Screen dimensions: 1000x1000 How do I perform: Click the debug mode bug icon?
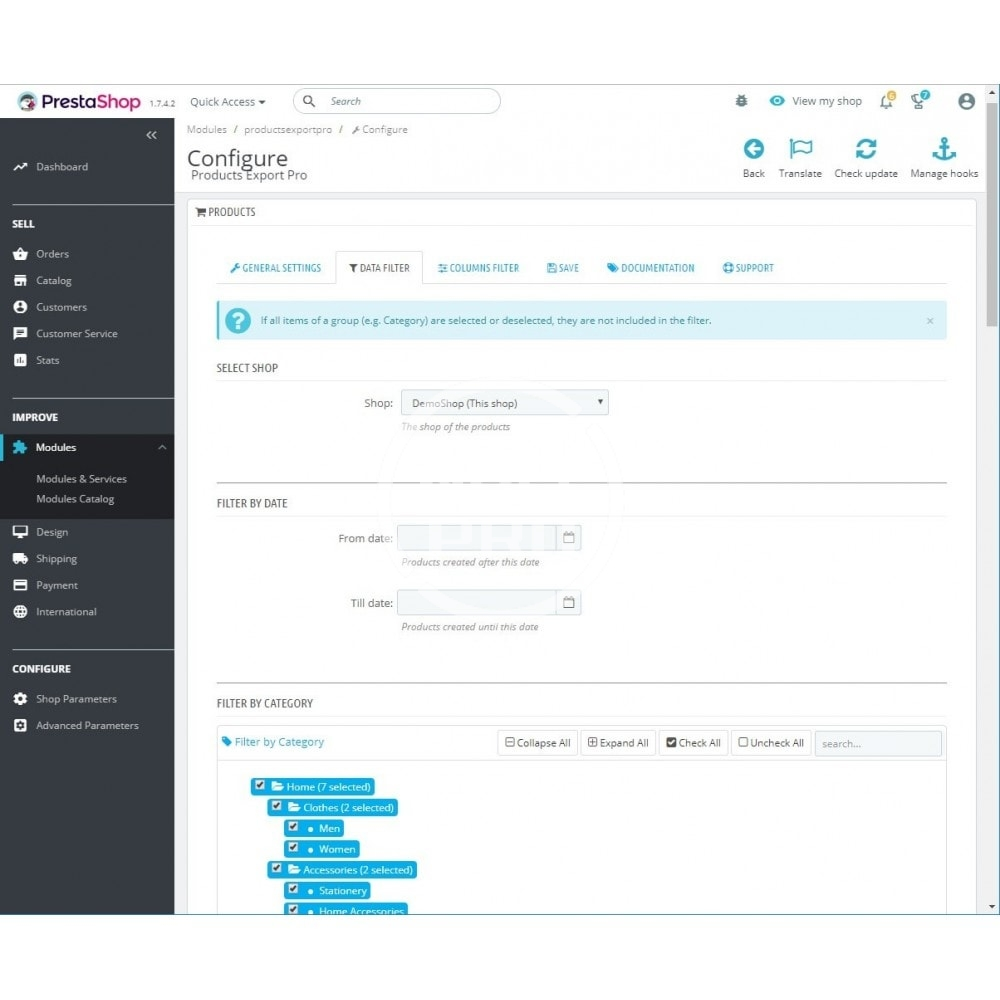[741, 101]
